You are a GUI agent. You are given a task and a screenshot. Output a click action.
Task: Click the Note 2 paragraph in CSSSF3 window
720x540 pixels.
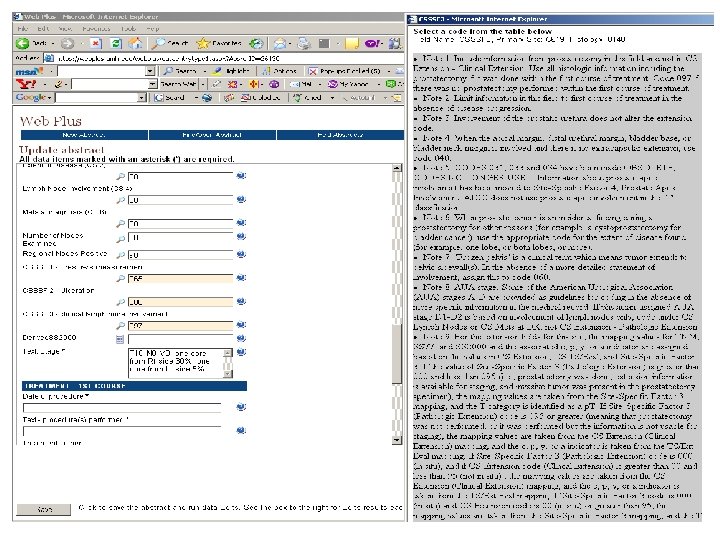click(547, 103)
